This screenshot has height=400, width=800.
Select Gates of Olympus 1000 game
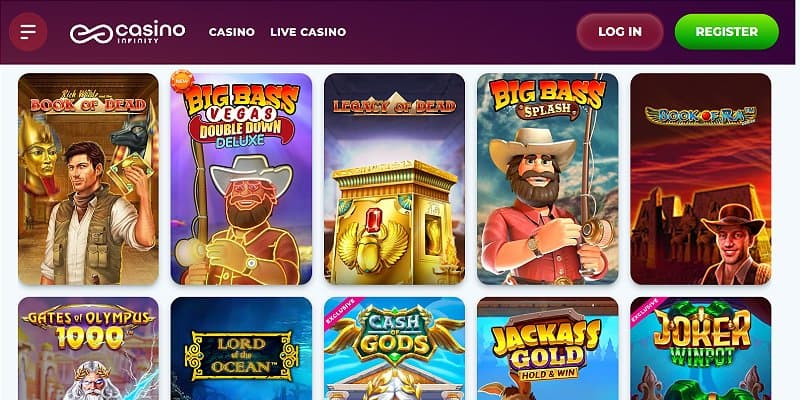[88, 348]
